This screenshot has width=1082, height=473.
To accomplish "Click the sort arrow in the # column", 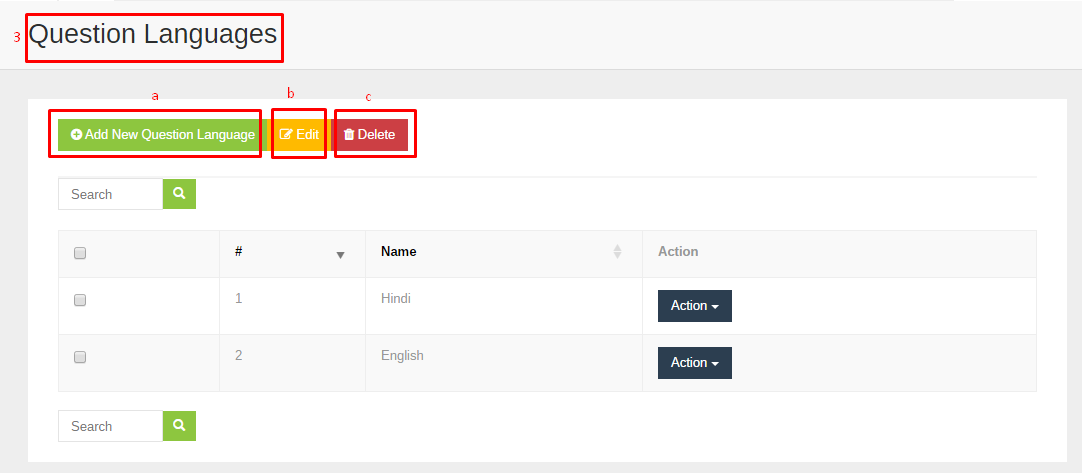I will [x=340, y=255].
